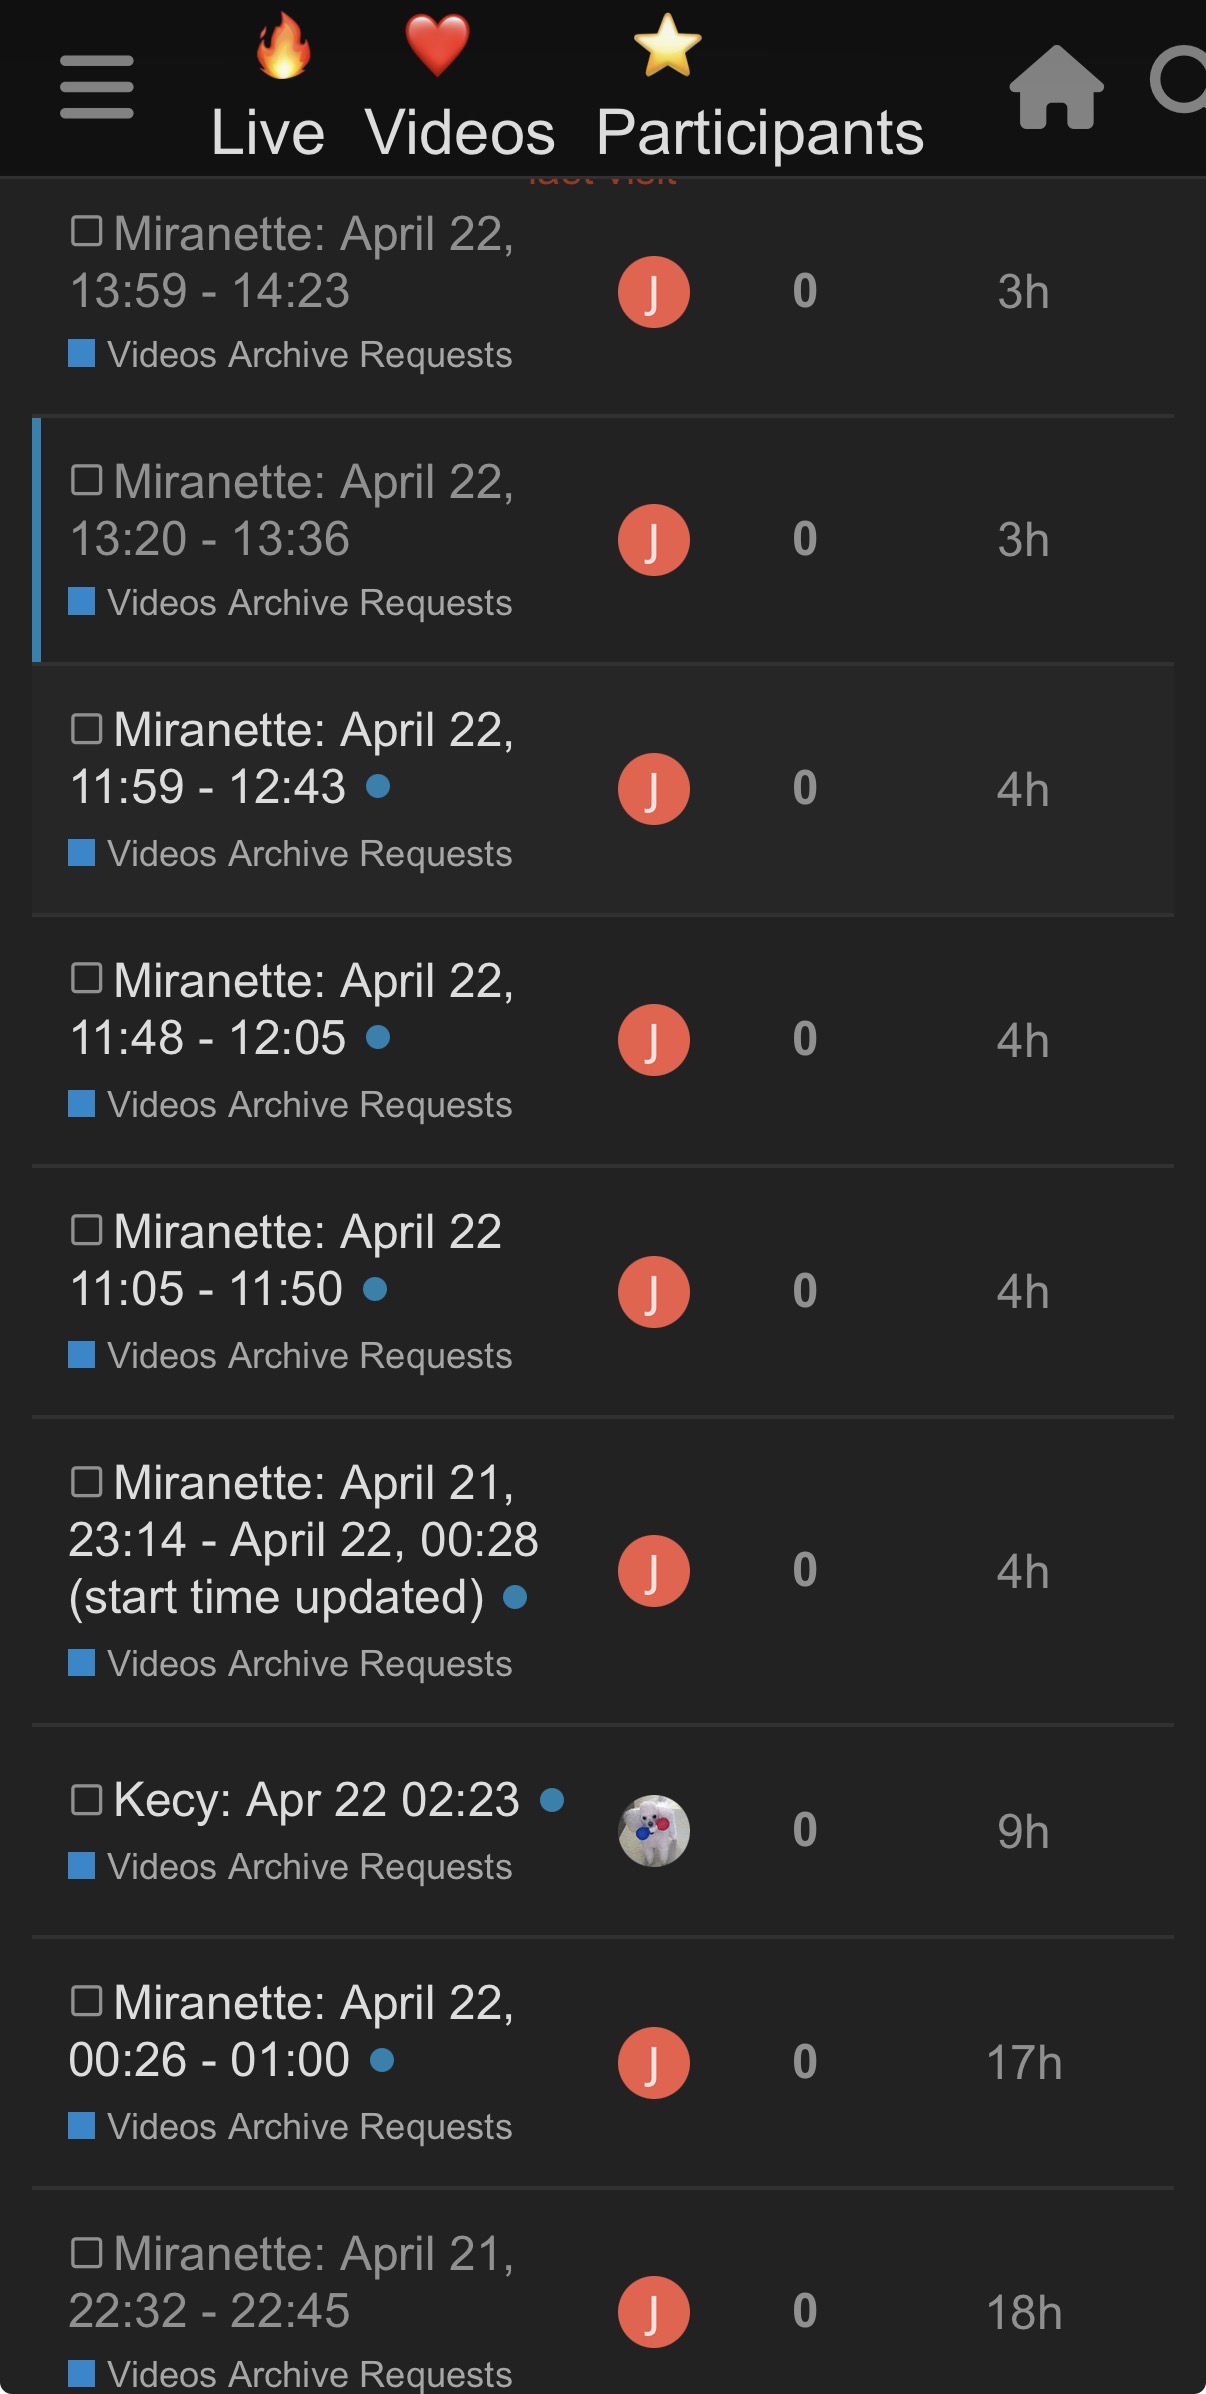Tick checkbox for Kecy Apr 22 02:23
This screenshot has width=1206, height=2394.
click(87, 1800)
